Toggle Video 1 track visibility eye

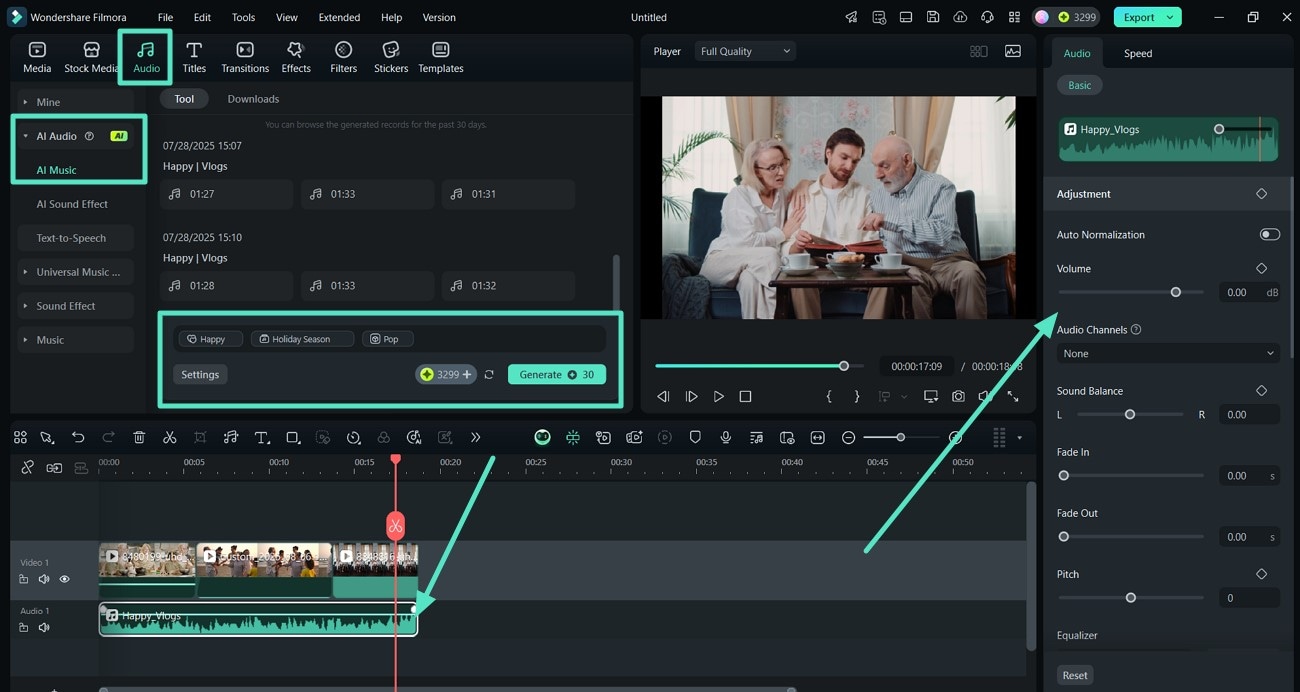pyautogui.click(x=65, y=579)
